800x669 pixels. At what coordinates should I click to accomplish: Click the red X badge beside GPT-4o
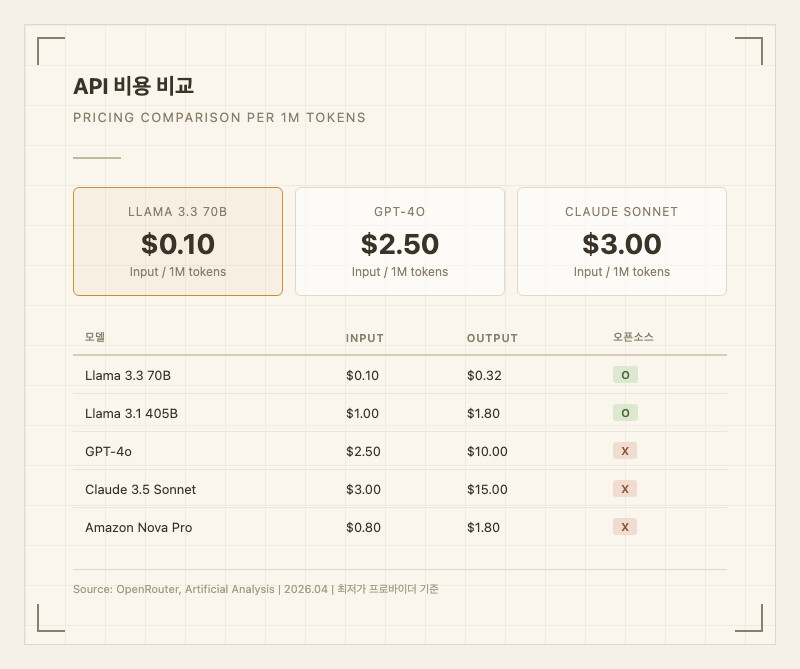[x=624, y=451]
